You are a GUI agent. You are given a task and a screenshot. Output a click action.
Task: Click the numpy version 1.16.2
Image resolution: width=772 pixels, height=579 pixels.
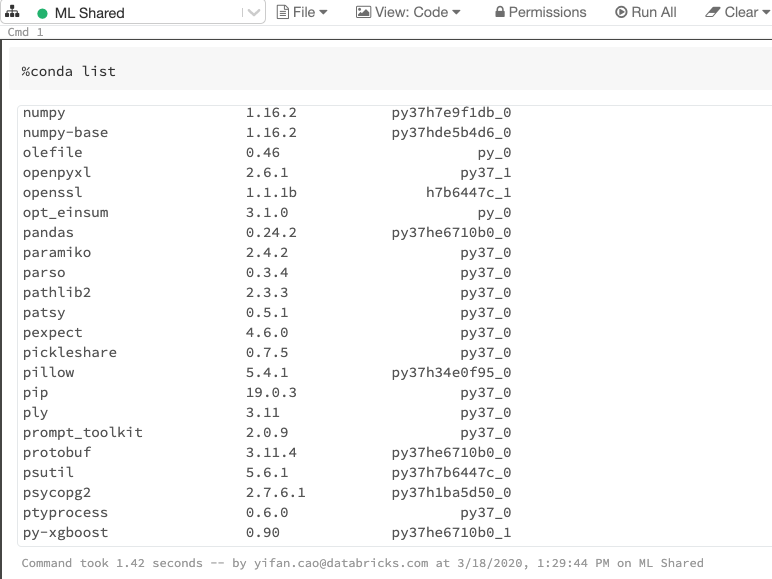point(271,113)
